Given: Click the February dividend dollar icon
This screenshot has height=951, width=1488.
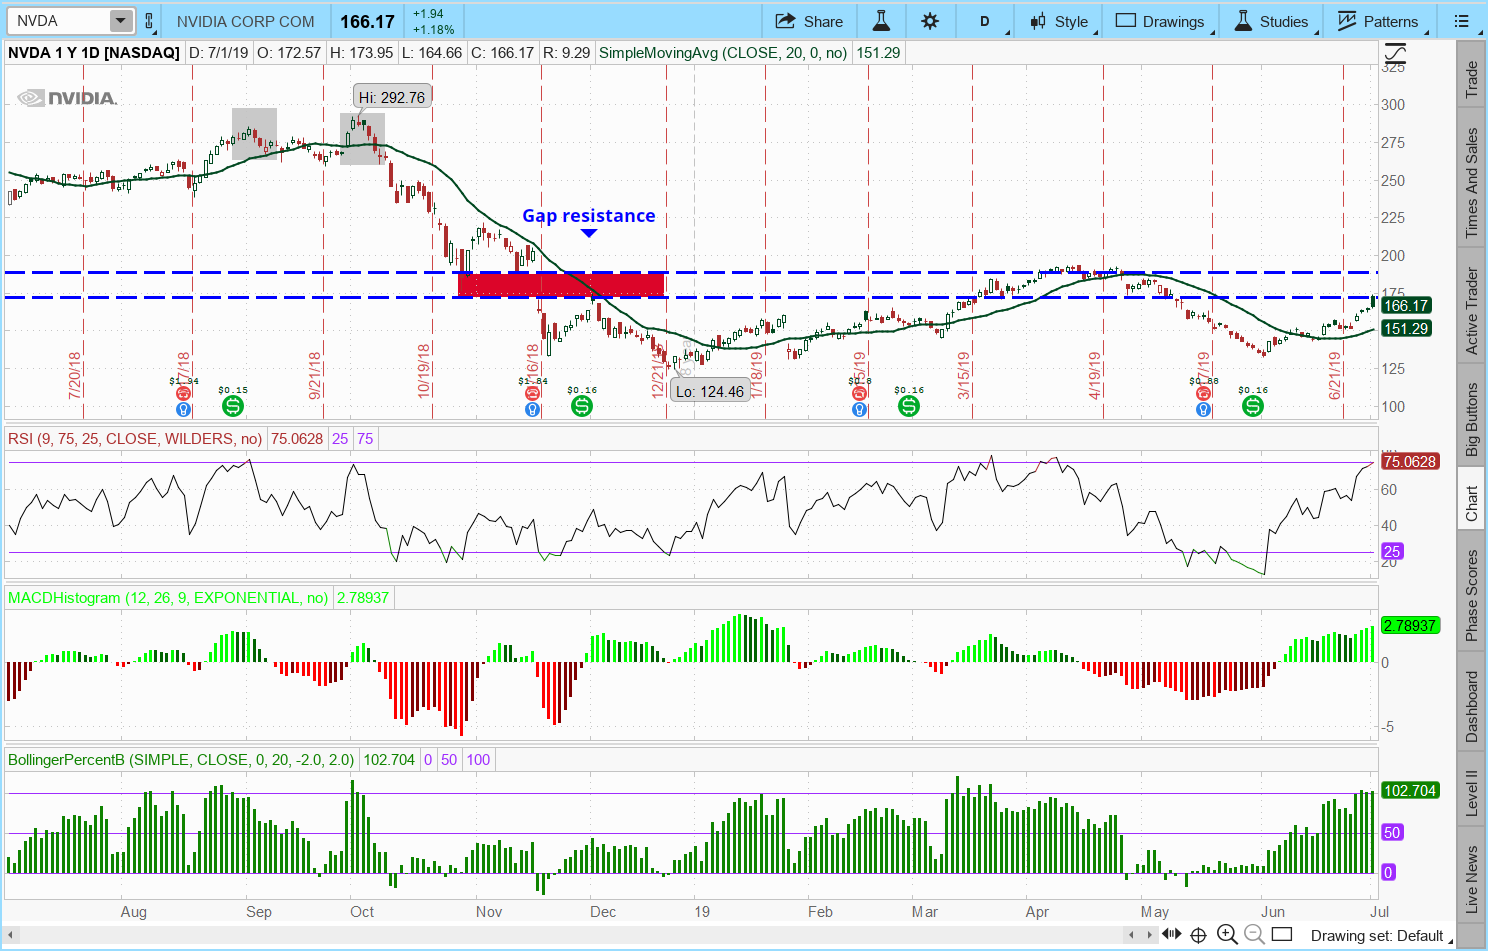Looking at the screenshot, I should 909,405.
